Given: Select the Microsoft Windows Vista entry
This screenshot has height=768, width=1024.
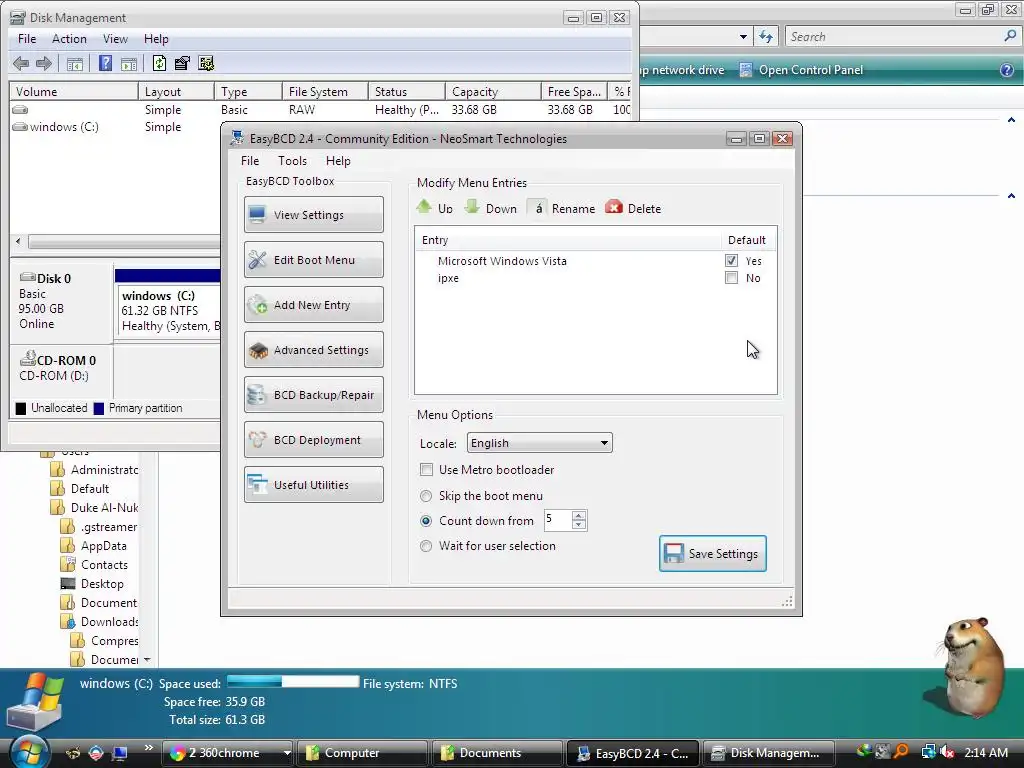Looking at the screenshot, I should coord(502,261).
